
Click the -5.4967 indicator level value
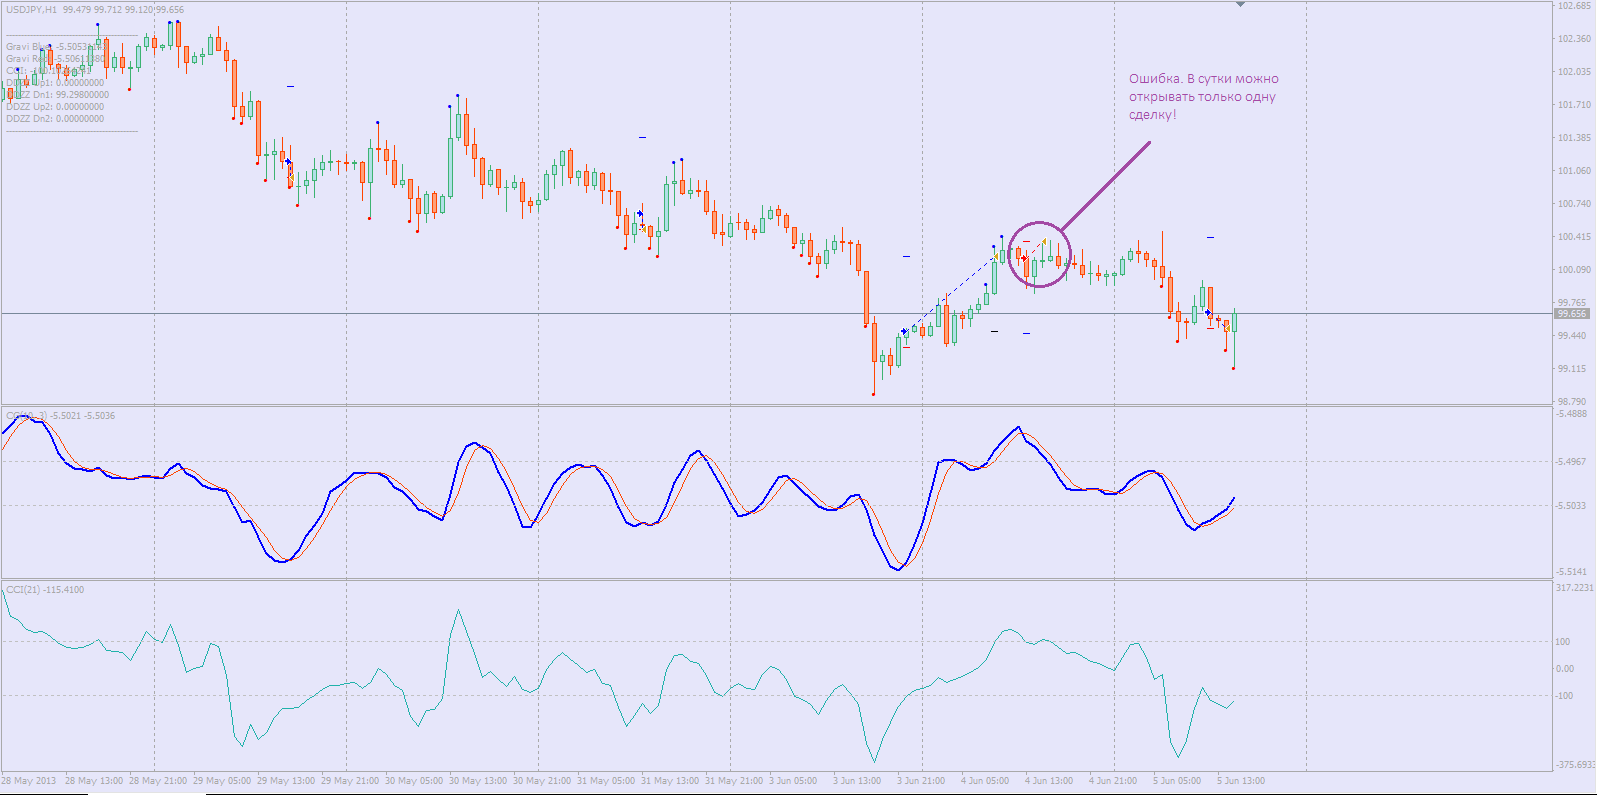[1572, 462]
